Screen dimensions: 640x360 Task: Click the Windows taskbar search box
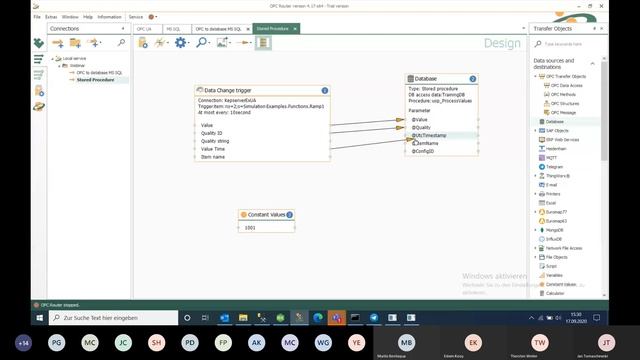point(113,318)
